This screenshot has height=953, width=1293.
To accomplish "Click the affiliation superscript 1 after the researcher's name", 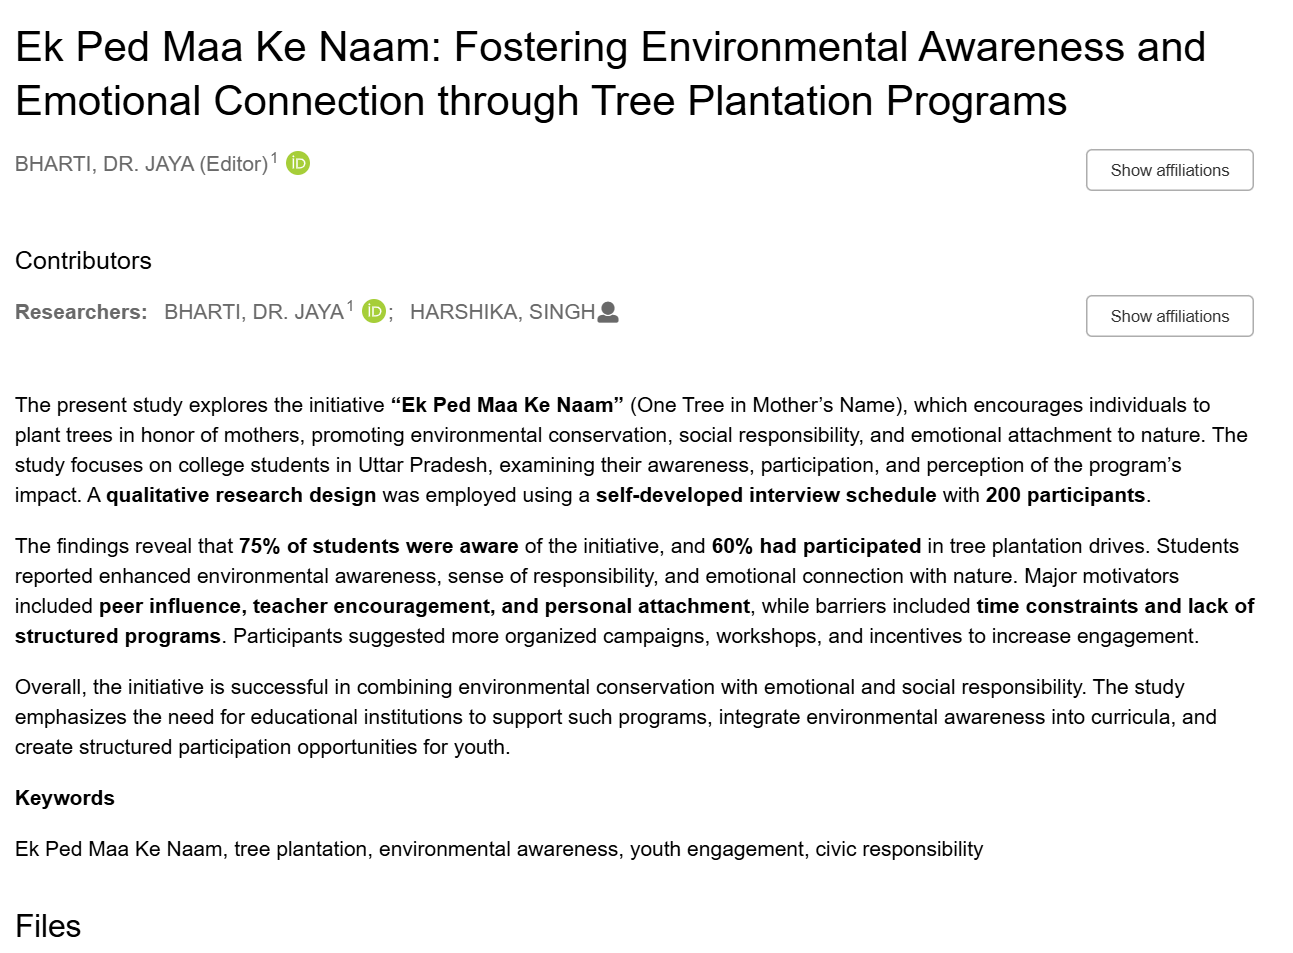I will tap(350, 307).
